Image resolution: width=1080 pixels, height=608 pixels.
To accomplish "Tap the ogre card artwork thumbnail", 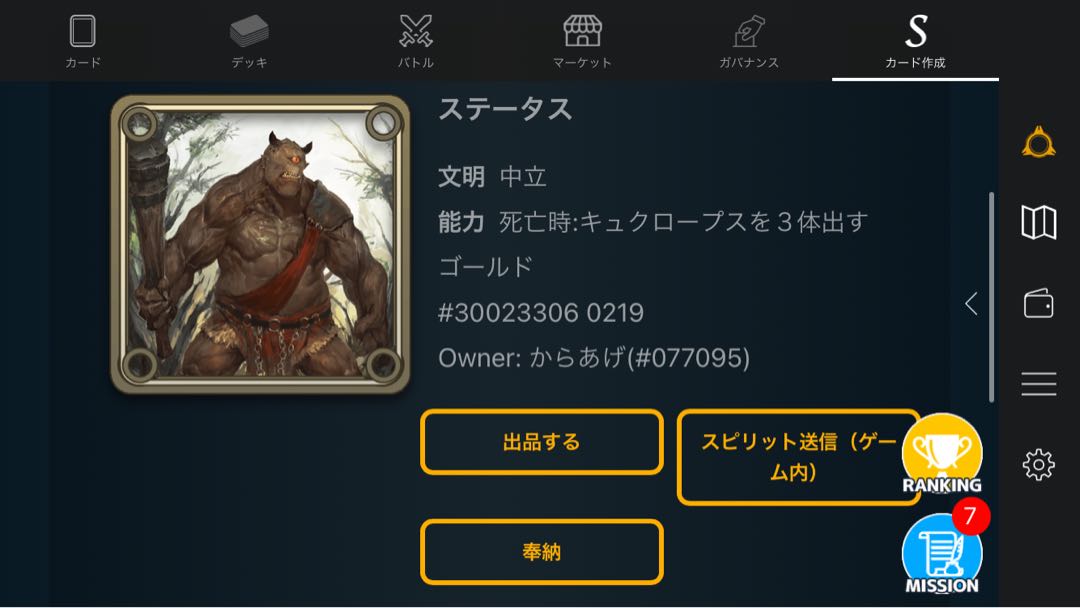I will (260, 244).
